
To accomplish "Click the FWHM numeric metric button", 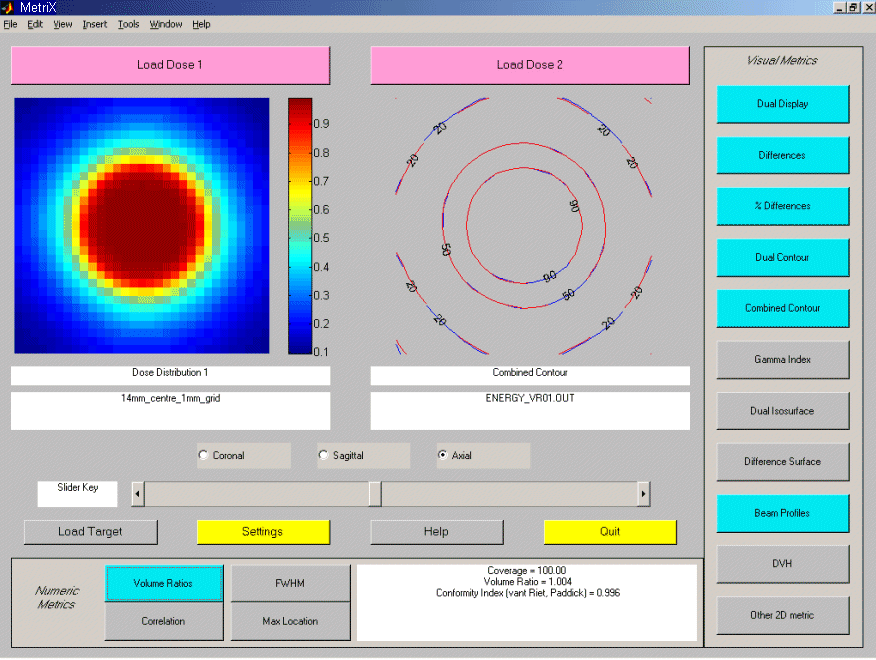I will pyautogui.click(x=290, y=583).
